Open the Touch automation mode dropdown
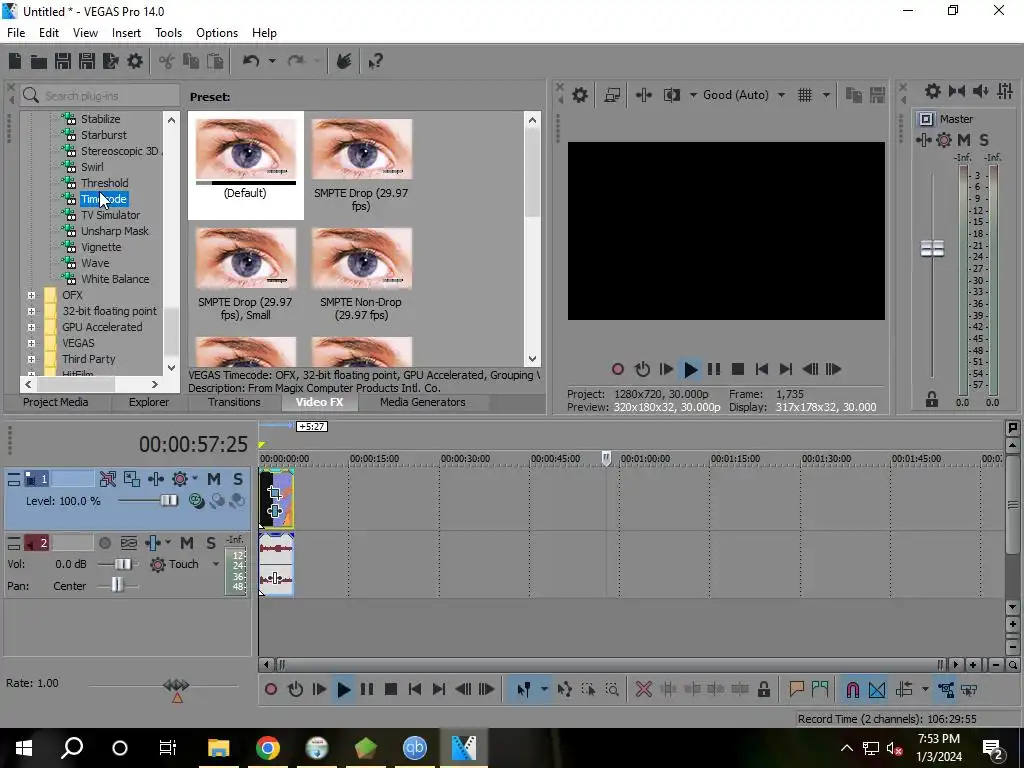Viewport: 1024px width, 768px height. pos(216,564)
